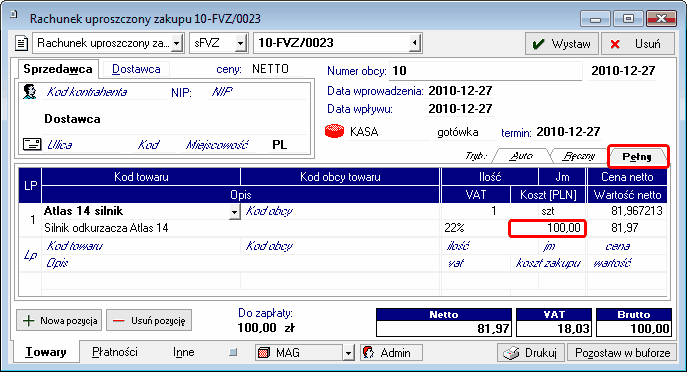Open the document type dropdown 'Rachunek uproszczony za...'
The height and width of the screenshot is (372, 687).
point(177,43)
